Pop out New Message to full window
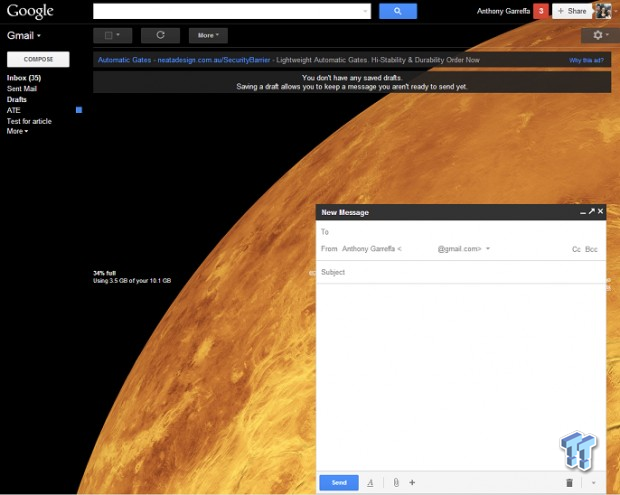This screenshot has width=620, height=495. coord(592,212)
